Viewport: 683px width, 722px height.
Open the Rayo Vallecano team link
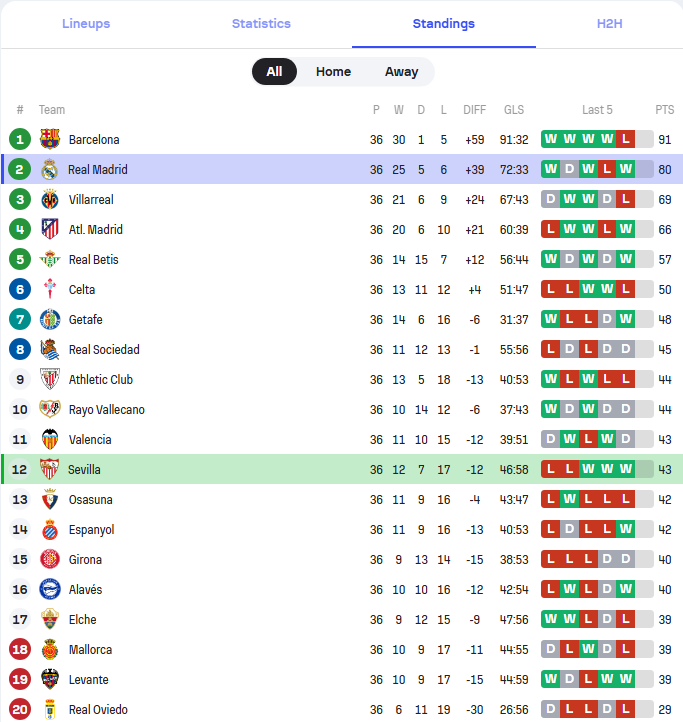(x=106, y=409)
